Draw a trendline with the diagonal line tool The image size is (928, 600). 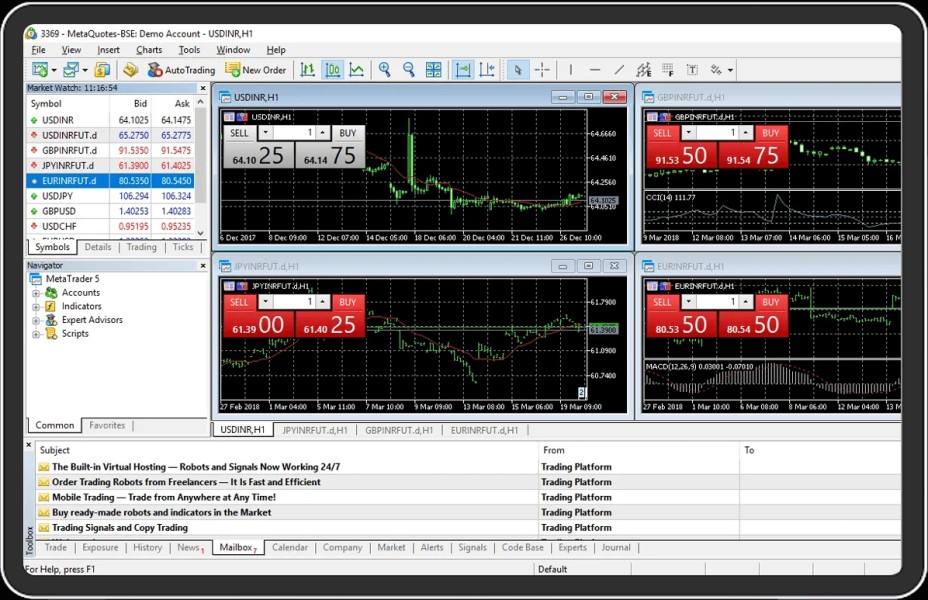click(x=619, y=70)
